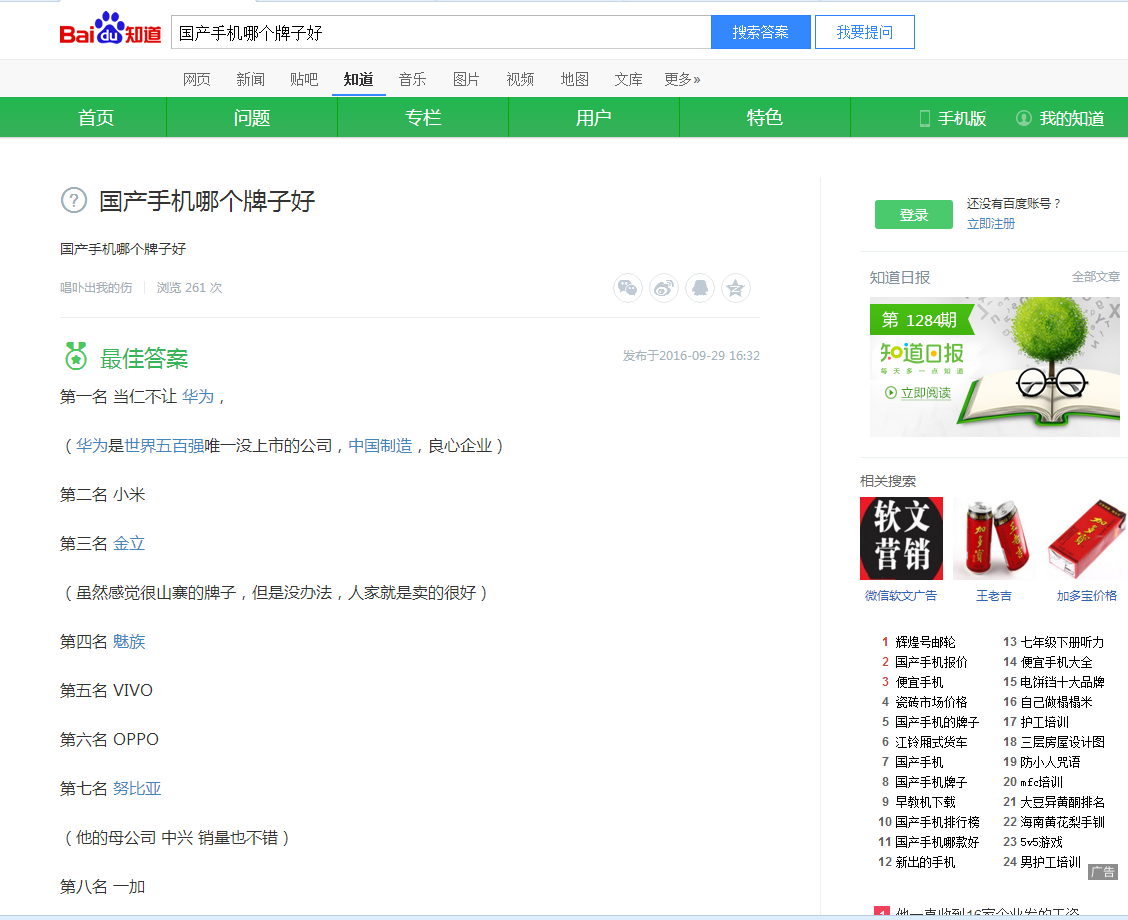Click the green 登录 button
This screenshot has width=1128, height=920.
(x=914, y=214)
